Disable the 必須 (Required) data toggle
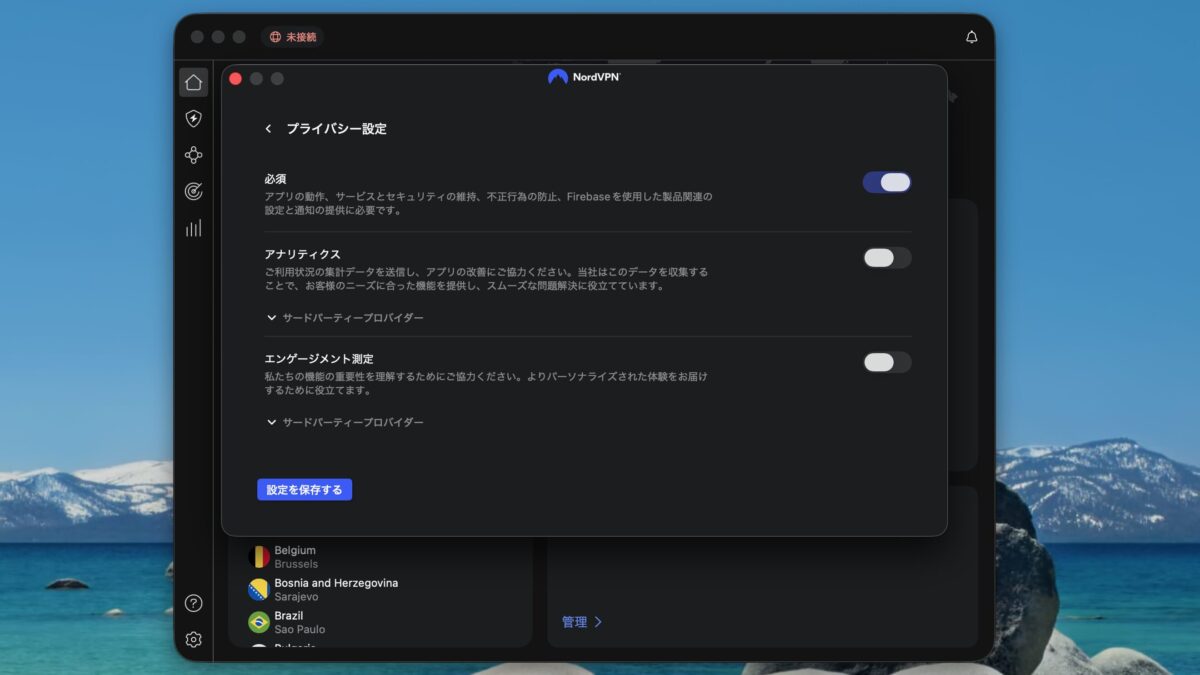1200x675 pixels. coord(886,181)
